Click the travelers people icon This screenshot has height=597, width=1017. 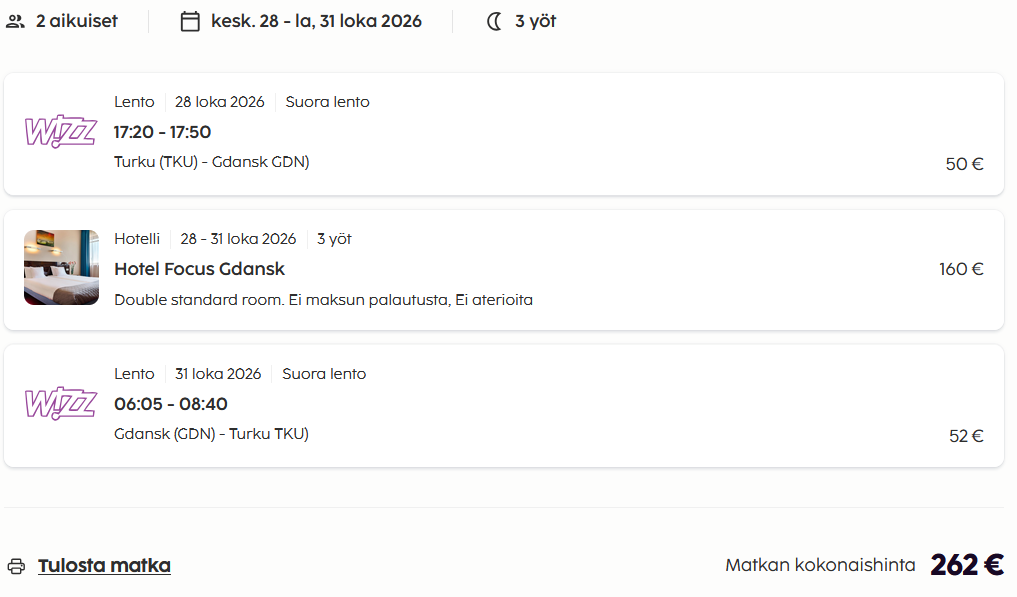(16, 21)
